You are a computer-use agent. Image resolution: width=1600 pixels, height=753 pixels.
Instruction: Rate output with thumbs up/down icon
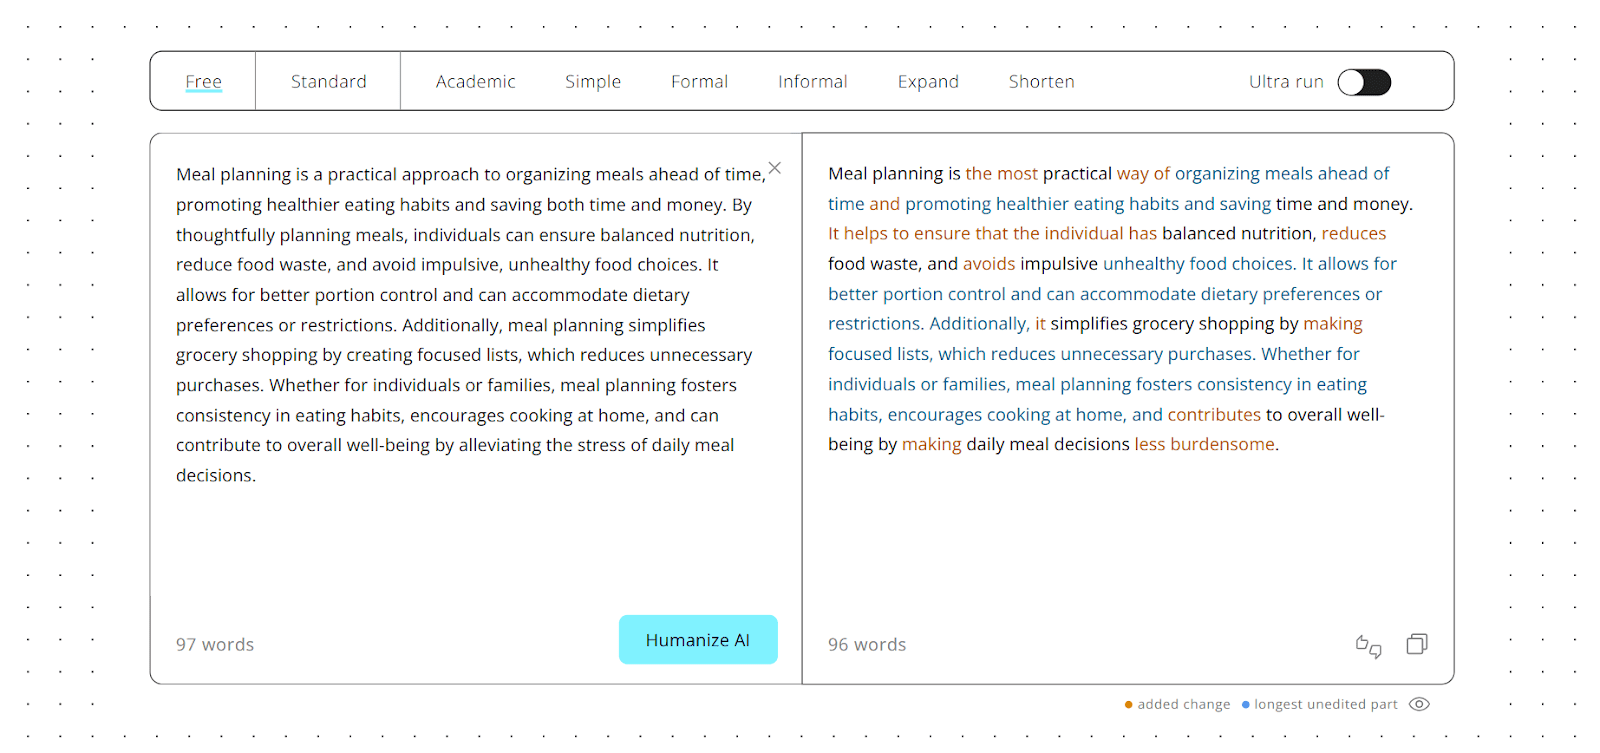click(x=1368, y=646)
